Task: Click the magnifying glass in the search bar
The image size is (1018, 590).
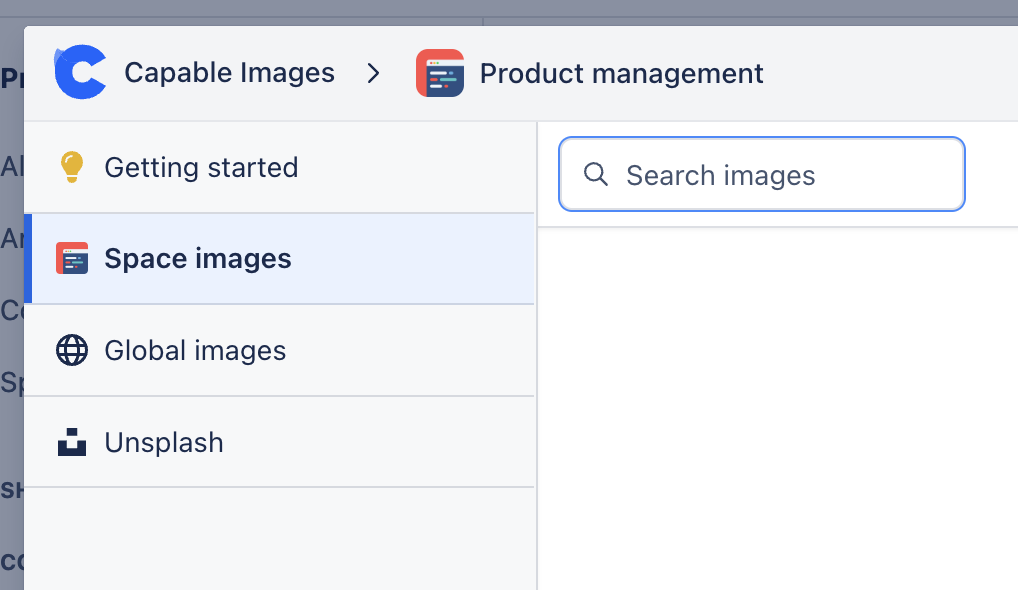Action: click(596, 174)
